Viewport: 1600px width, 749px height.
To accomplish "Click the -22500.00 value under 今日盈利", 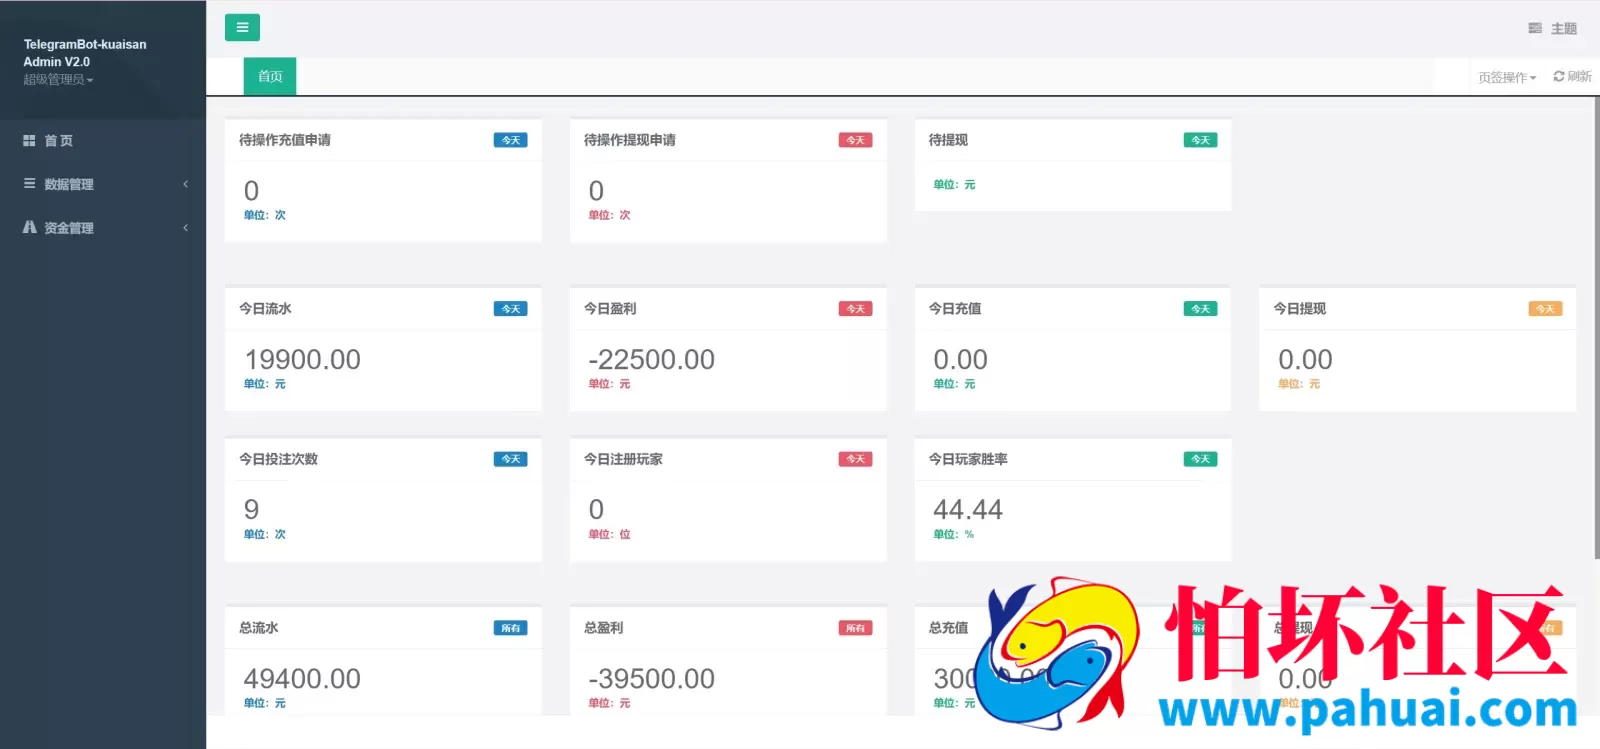I will 651,360.
